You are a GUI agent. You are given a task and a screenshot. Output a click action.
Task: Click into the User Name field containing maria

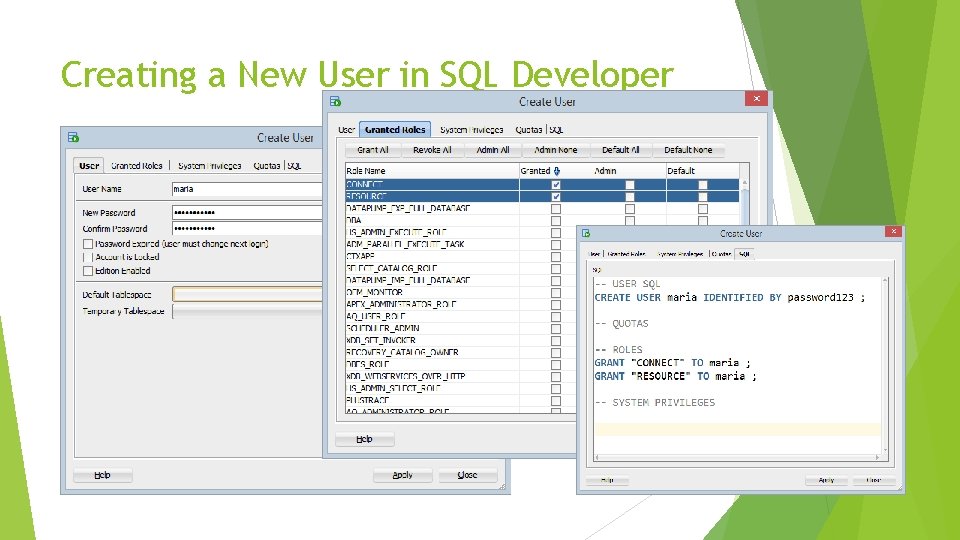247,189
